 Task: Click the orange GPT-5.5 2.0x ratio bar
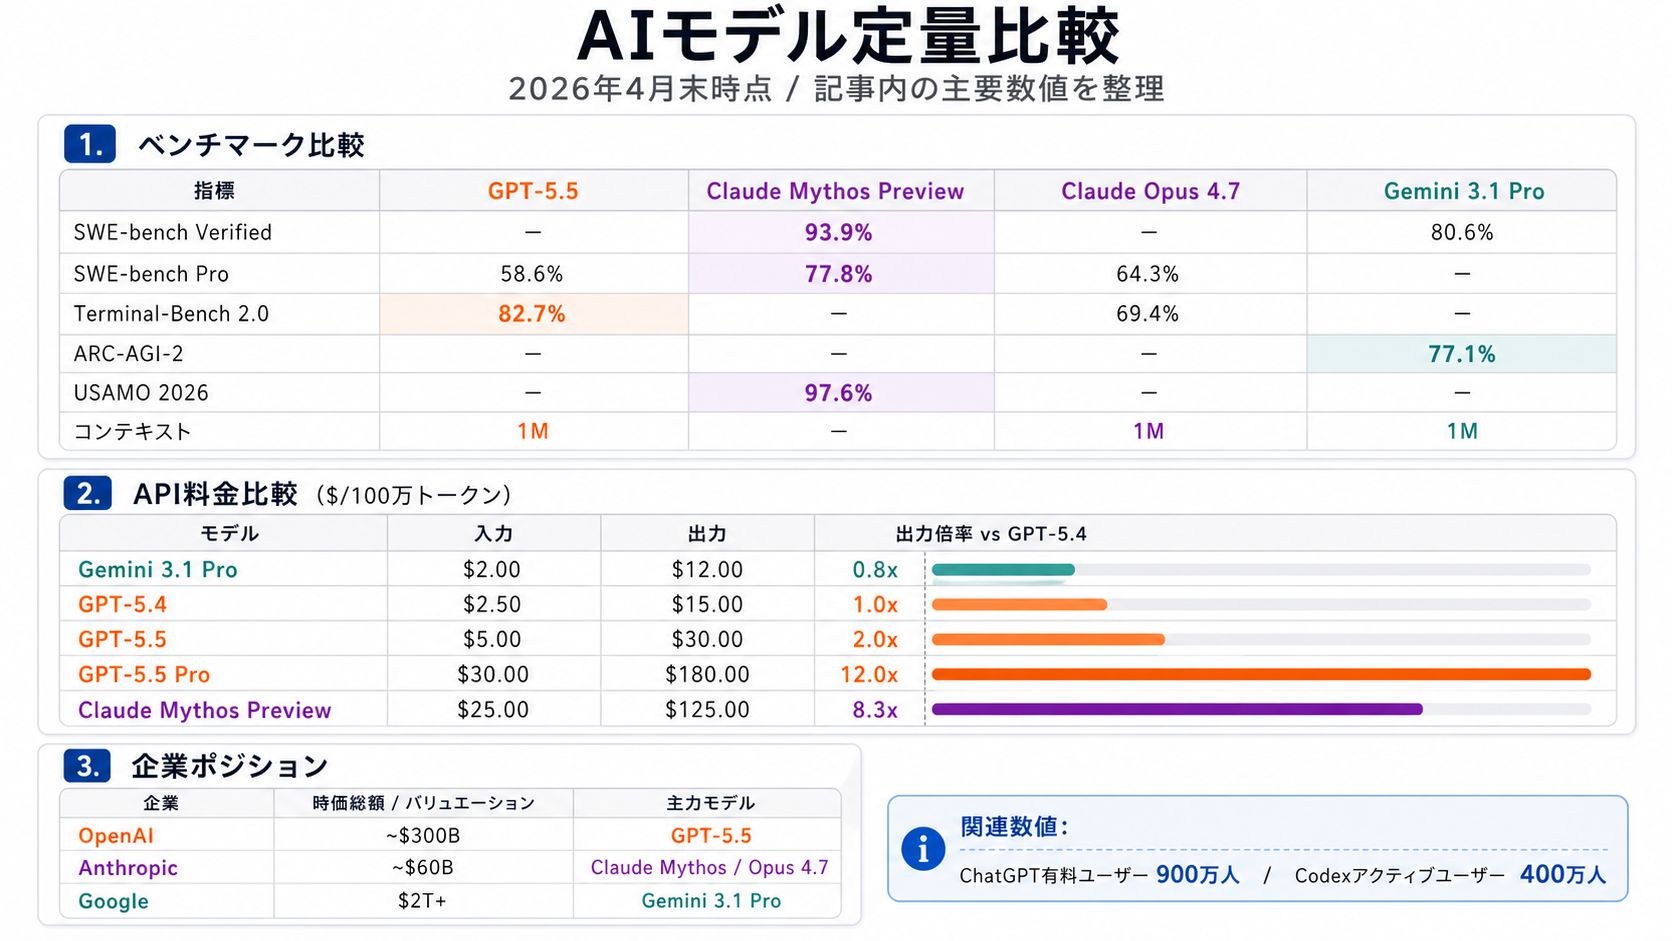(1048, 639)
